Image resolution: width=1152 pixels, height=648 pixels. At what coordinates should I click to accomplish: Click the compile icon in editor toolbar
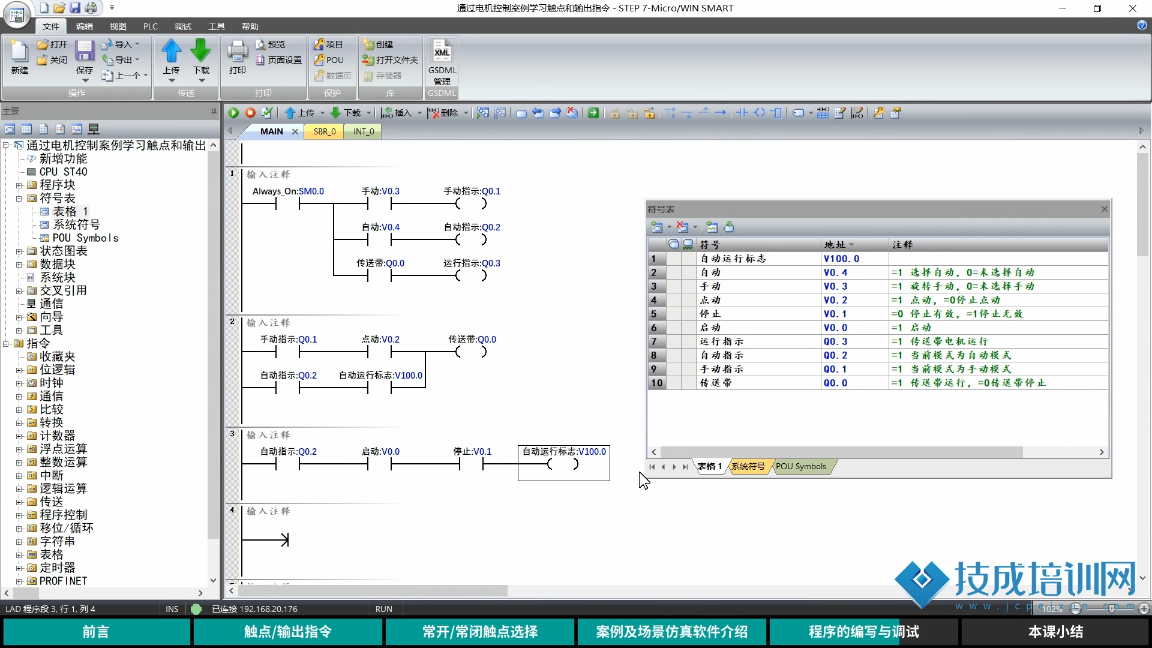(x=267, y=112)
